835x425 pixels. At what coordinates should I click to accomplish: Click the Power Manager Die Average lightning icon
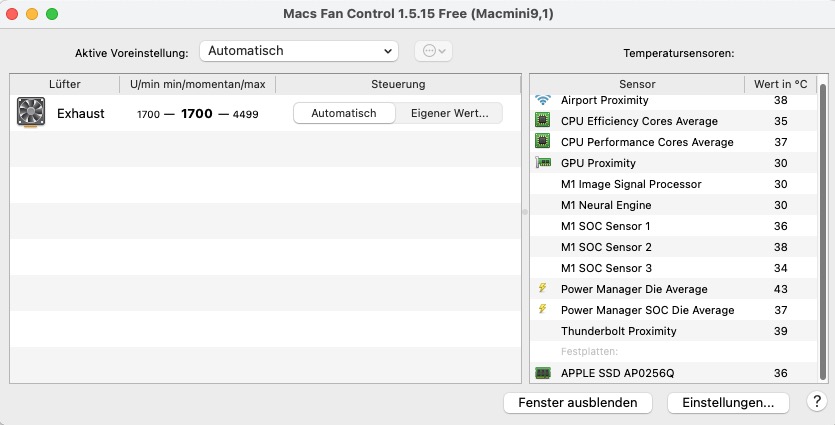click(542, 288)
